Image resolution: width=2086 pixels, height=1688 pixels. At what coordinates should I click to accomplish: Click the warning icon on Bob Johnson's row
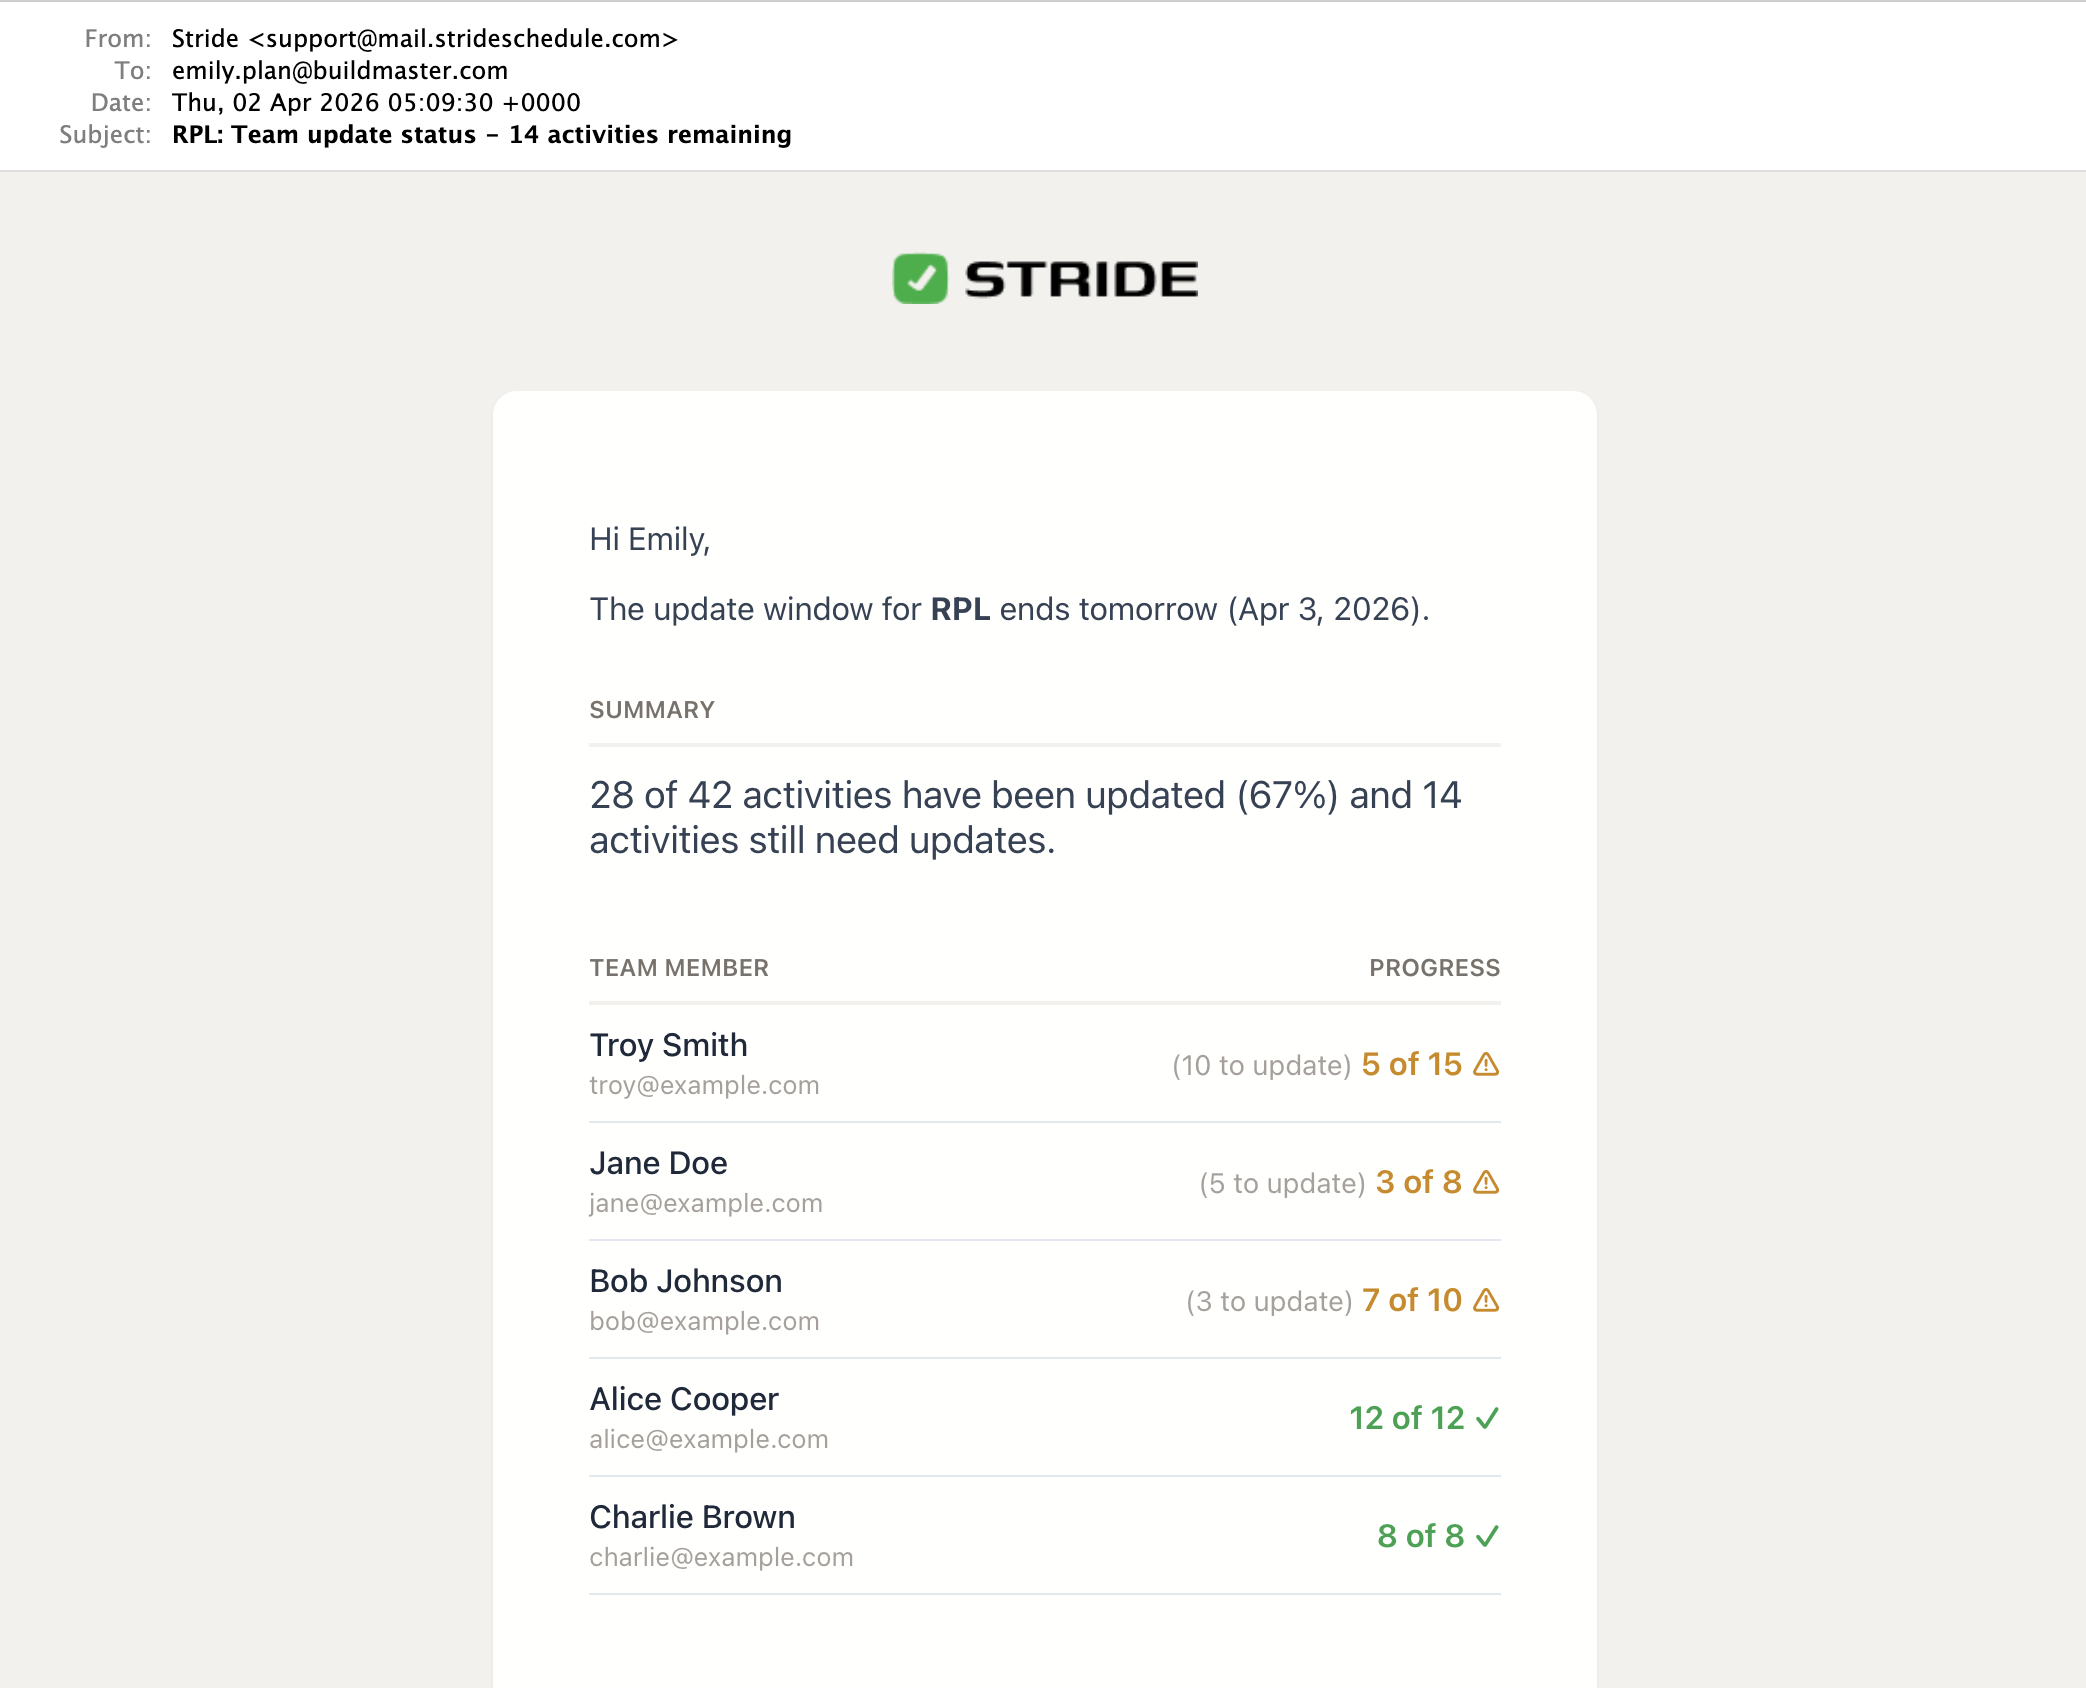point(1486,1300)
